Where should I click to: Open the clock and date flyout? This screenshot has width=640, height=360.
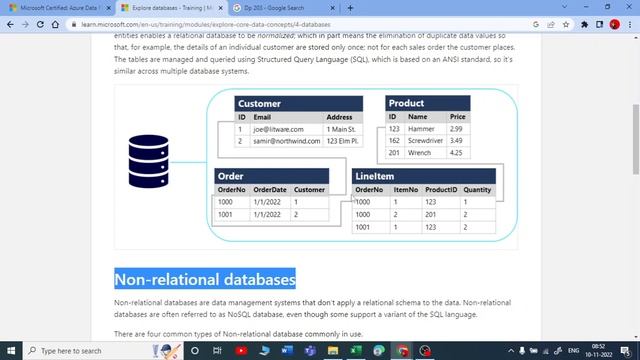tap(598, 351)
